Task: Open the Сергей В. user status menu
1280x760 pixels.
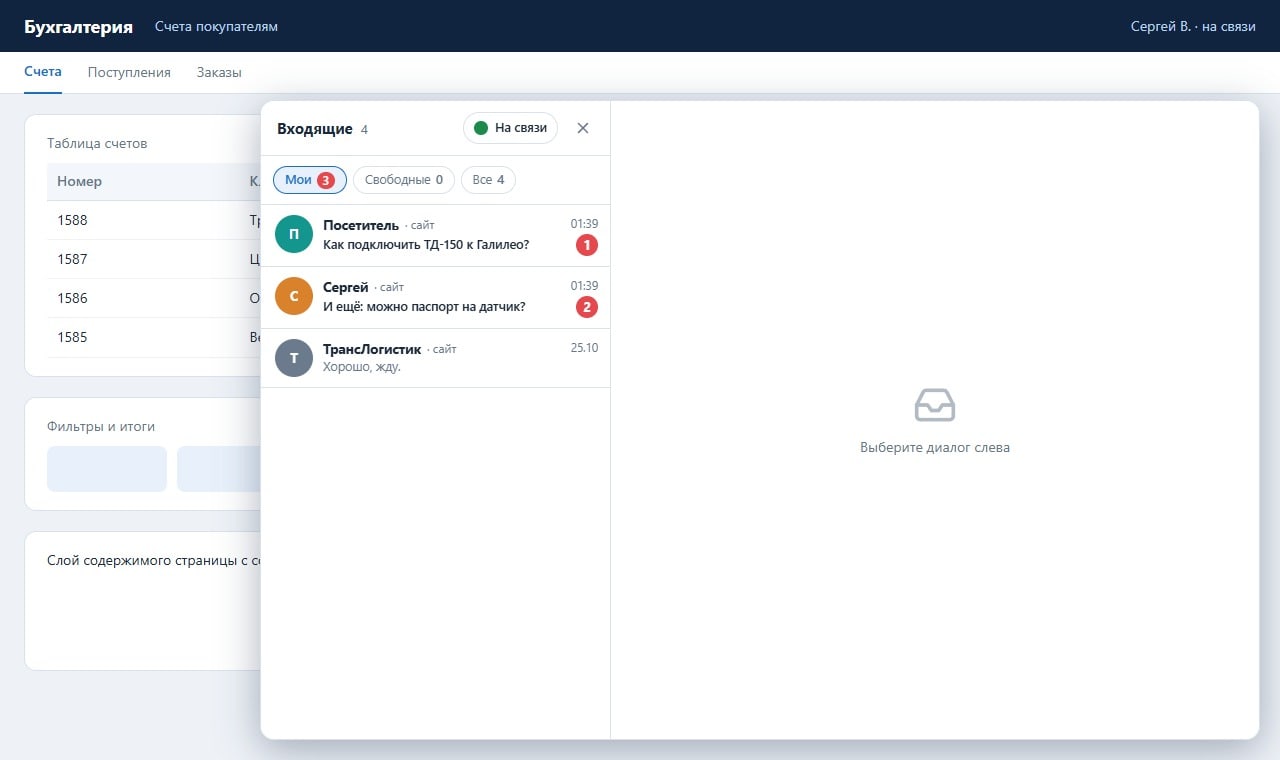Action: pos(1193,27)
